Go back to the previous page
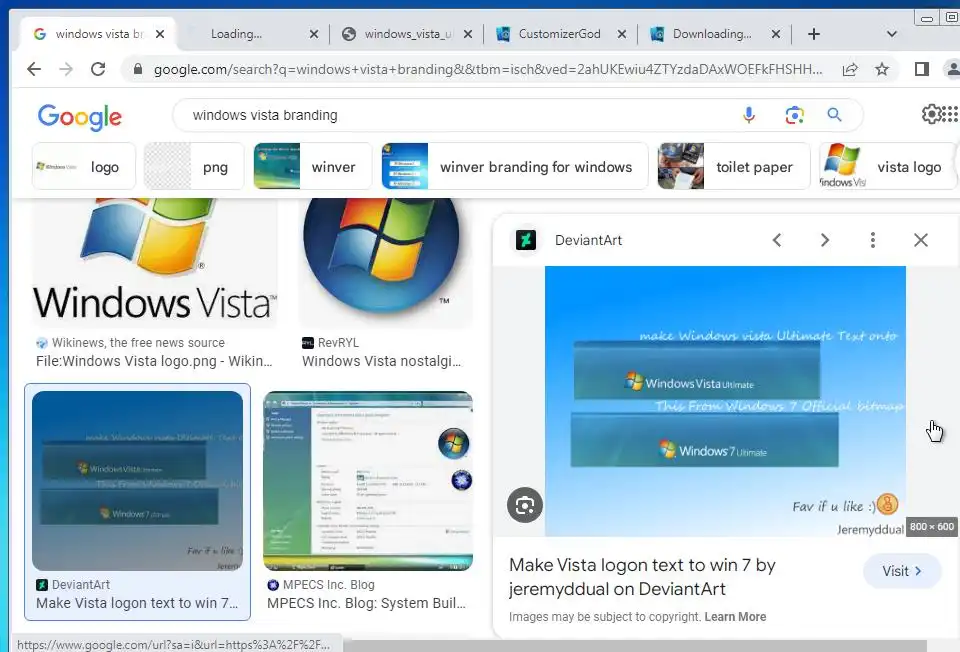The height and width of the screenshot is (652, 960). click(x=34, y=69)
